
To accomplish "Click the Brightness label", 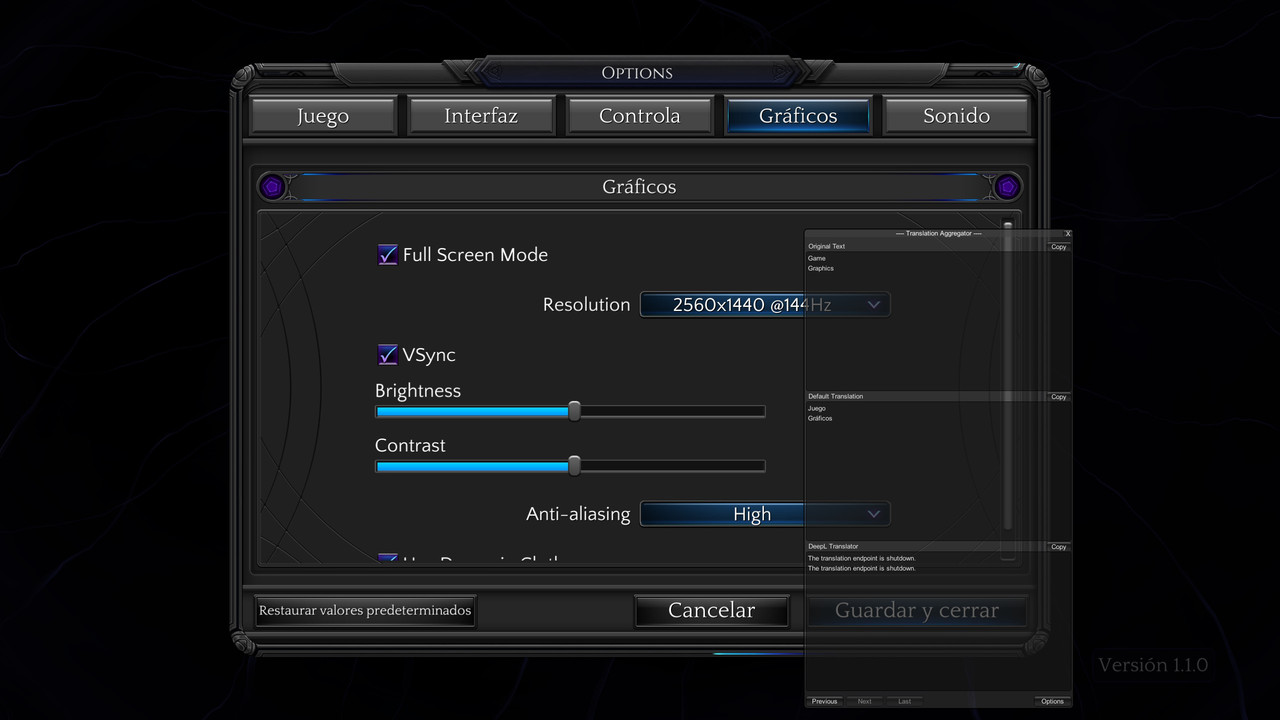I will tap(418, 390).
